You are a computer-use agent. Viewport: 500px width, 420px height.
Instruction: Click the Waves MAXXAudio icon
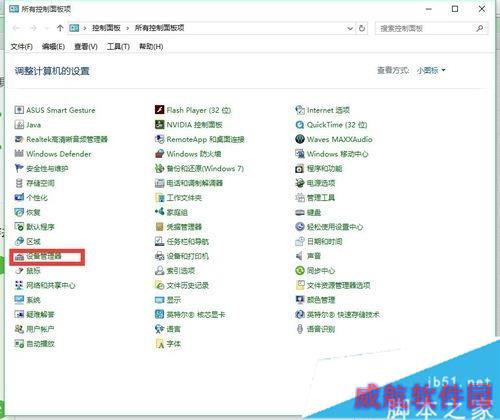pos(300,139)
